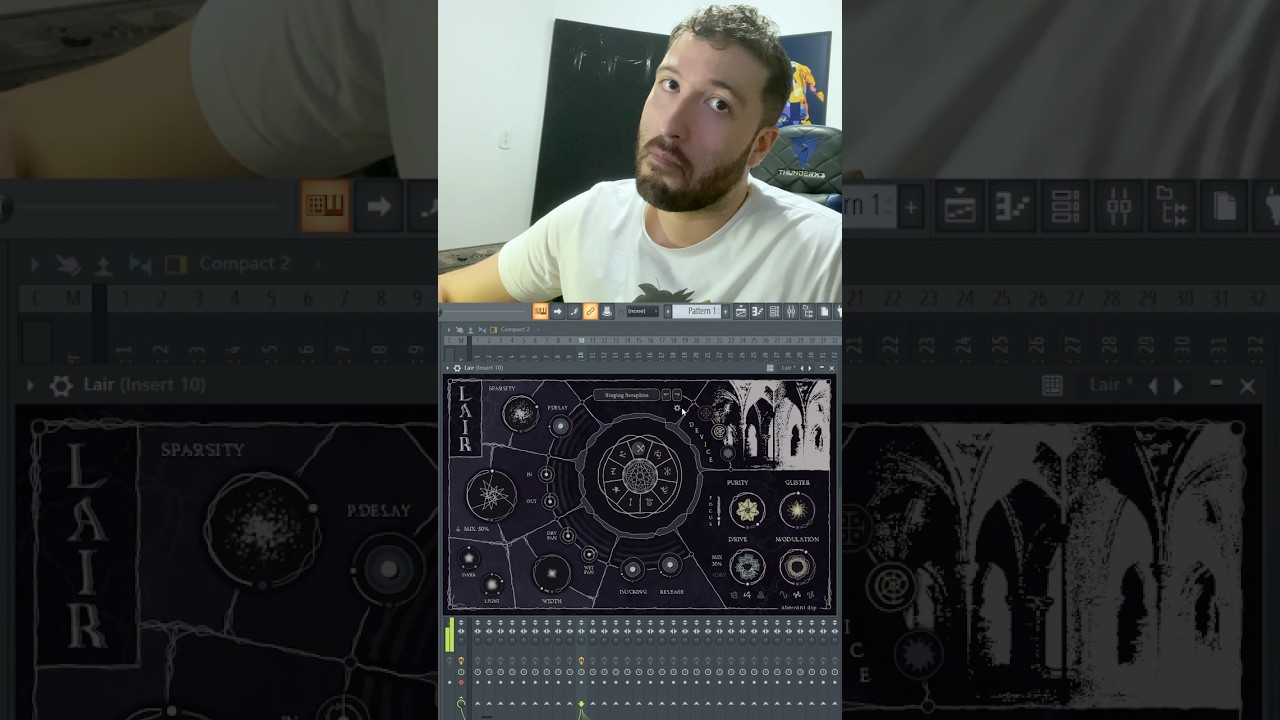Click the Light knob
This screenshot has width=1280, height=720.
coord(492,584)
